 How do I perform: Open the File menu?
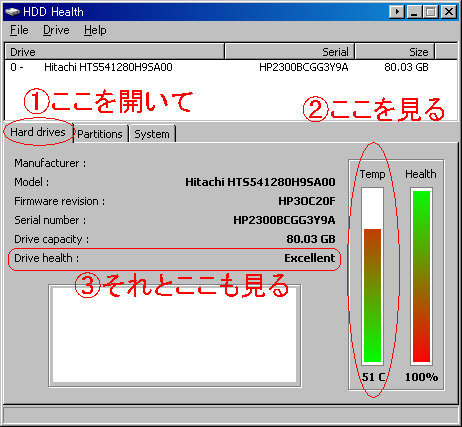click(x=19, y=30)
